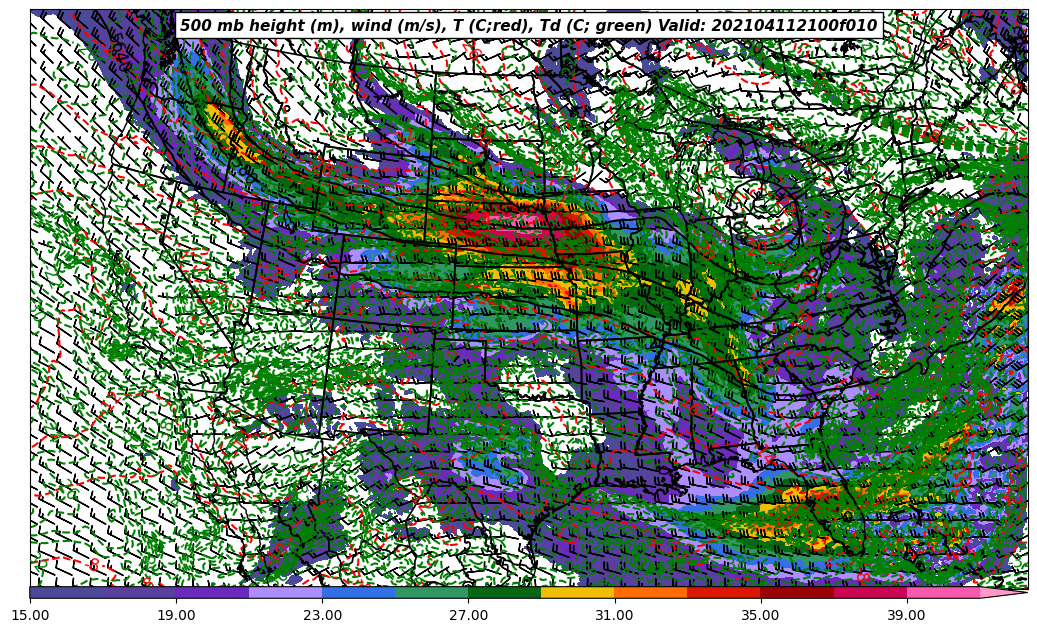The width and height of the screenshot is (1037, 632).
Task: Click the orange colorbar segment after 31.00
Action: tap(650, 592)
